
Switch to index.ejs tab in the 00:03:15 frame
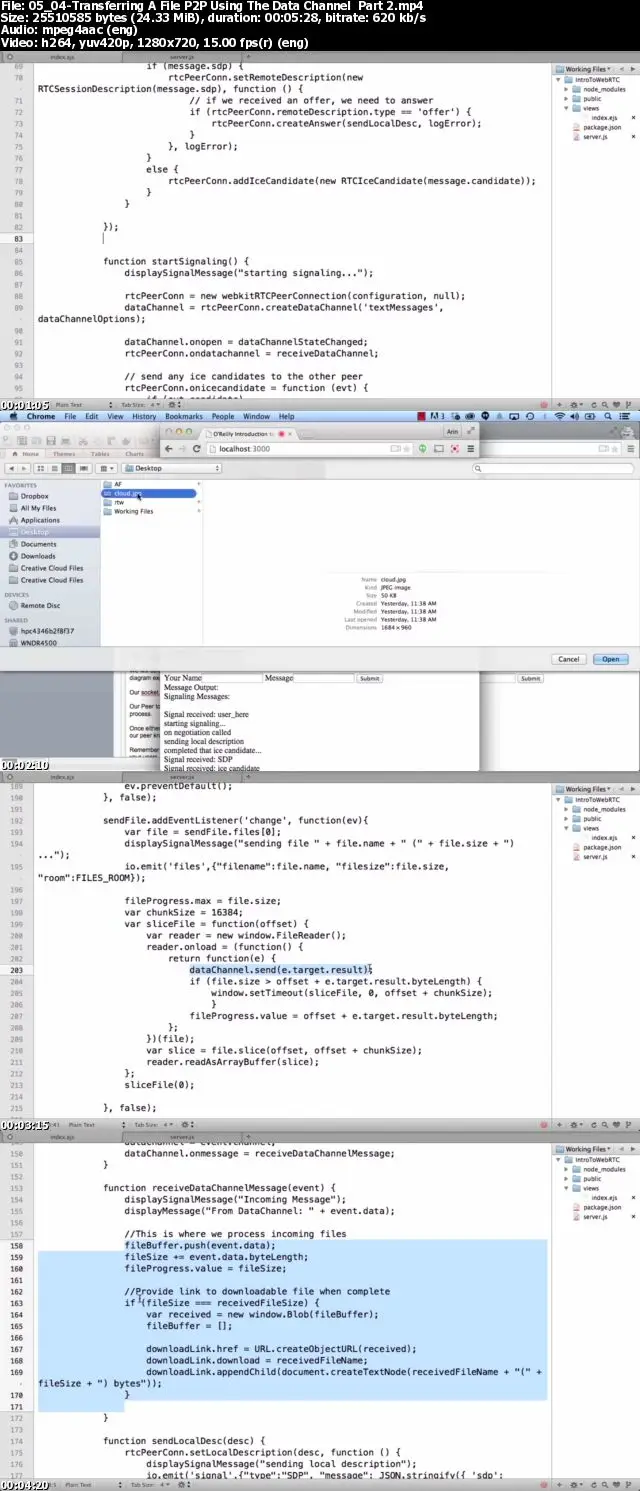coord(62,776)
